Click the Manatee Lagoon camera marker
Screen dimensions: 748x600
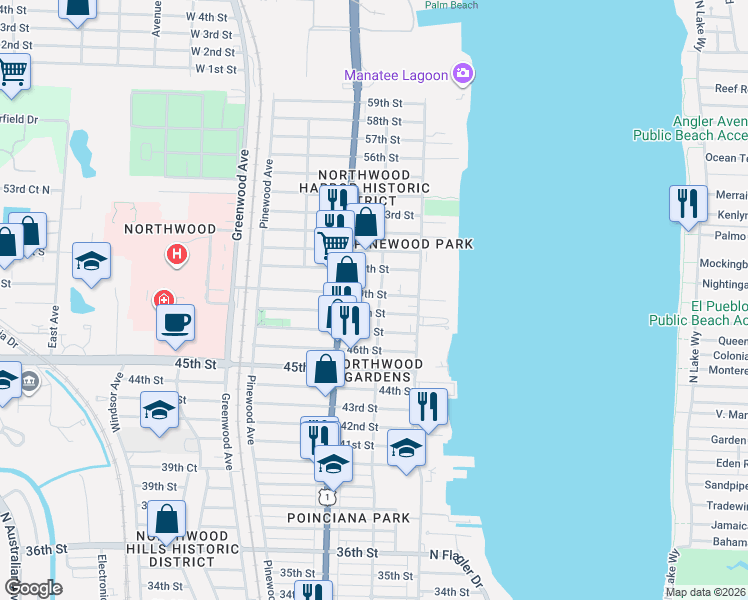(x=462, y=74)
